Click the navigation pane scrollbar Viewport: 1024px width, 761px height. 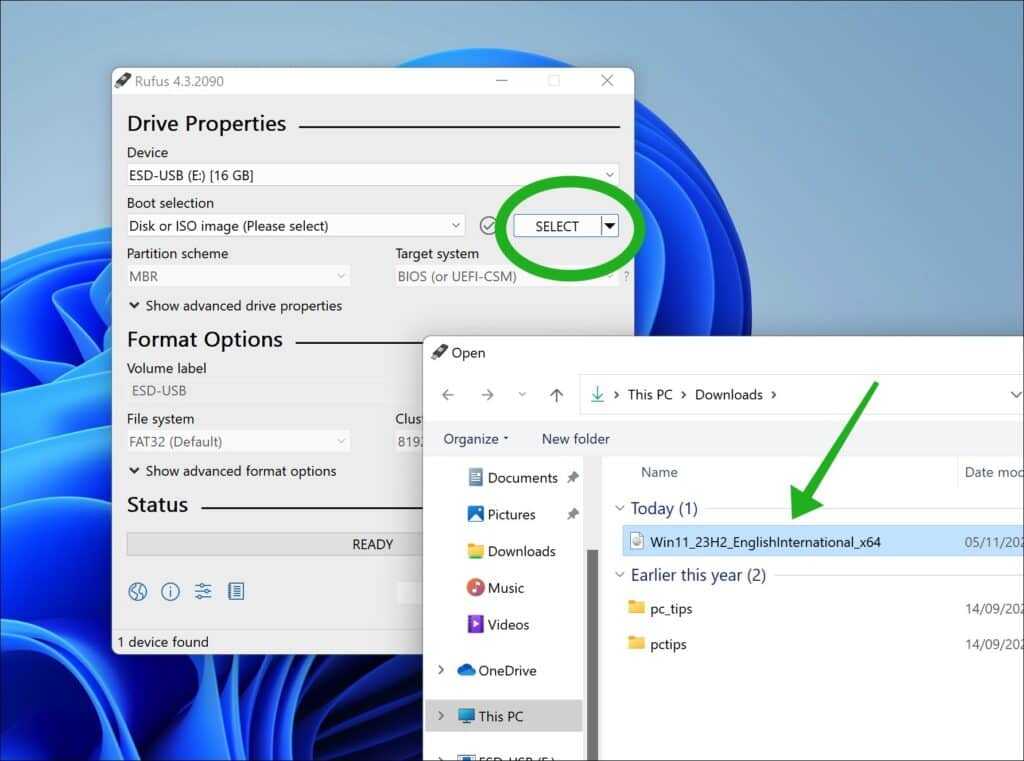pyautogui.click(x=592, y=653)
